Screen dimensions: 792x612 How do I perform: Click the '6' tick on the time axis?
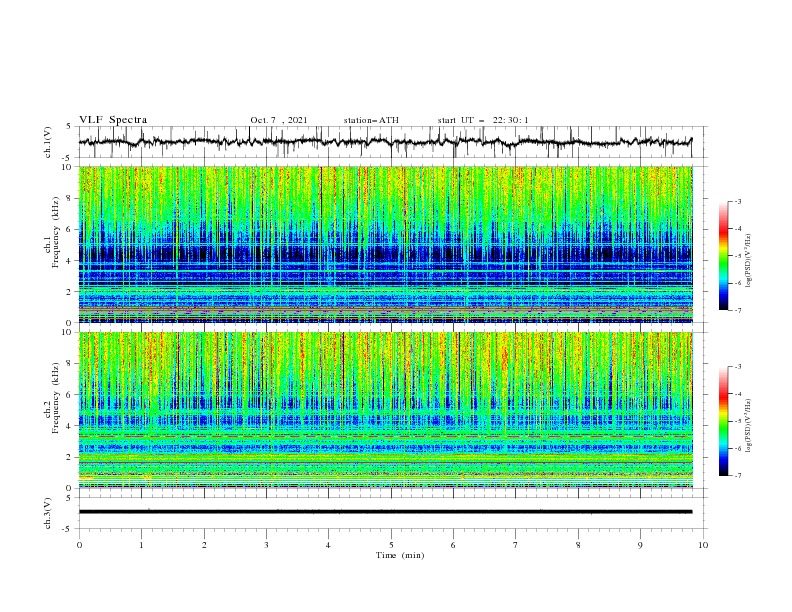[453, 545]
